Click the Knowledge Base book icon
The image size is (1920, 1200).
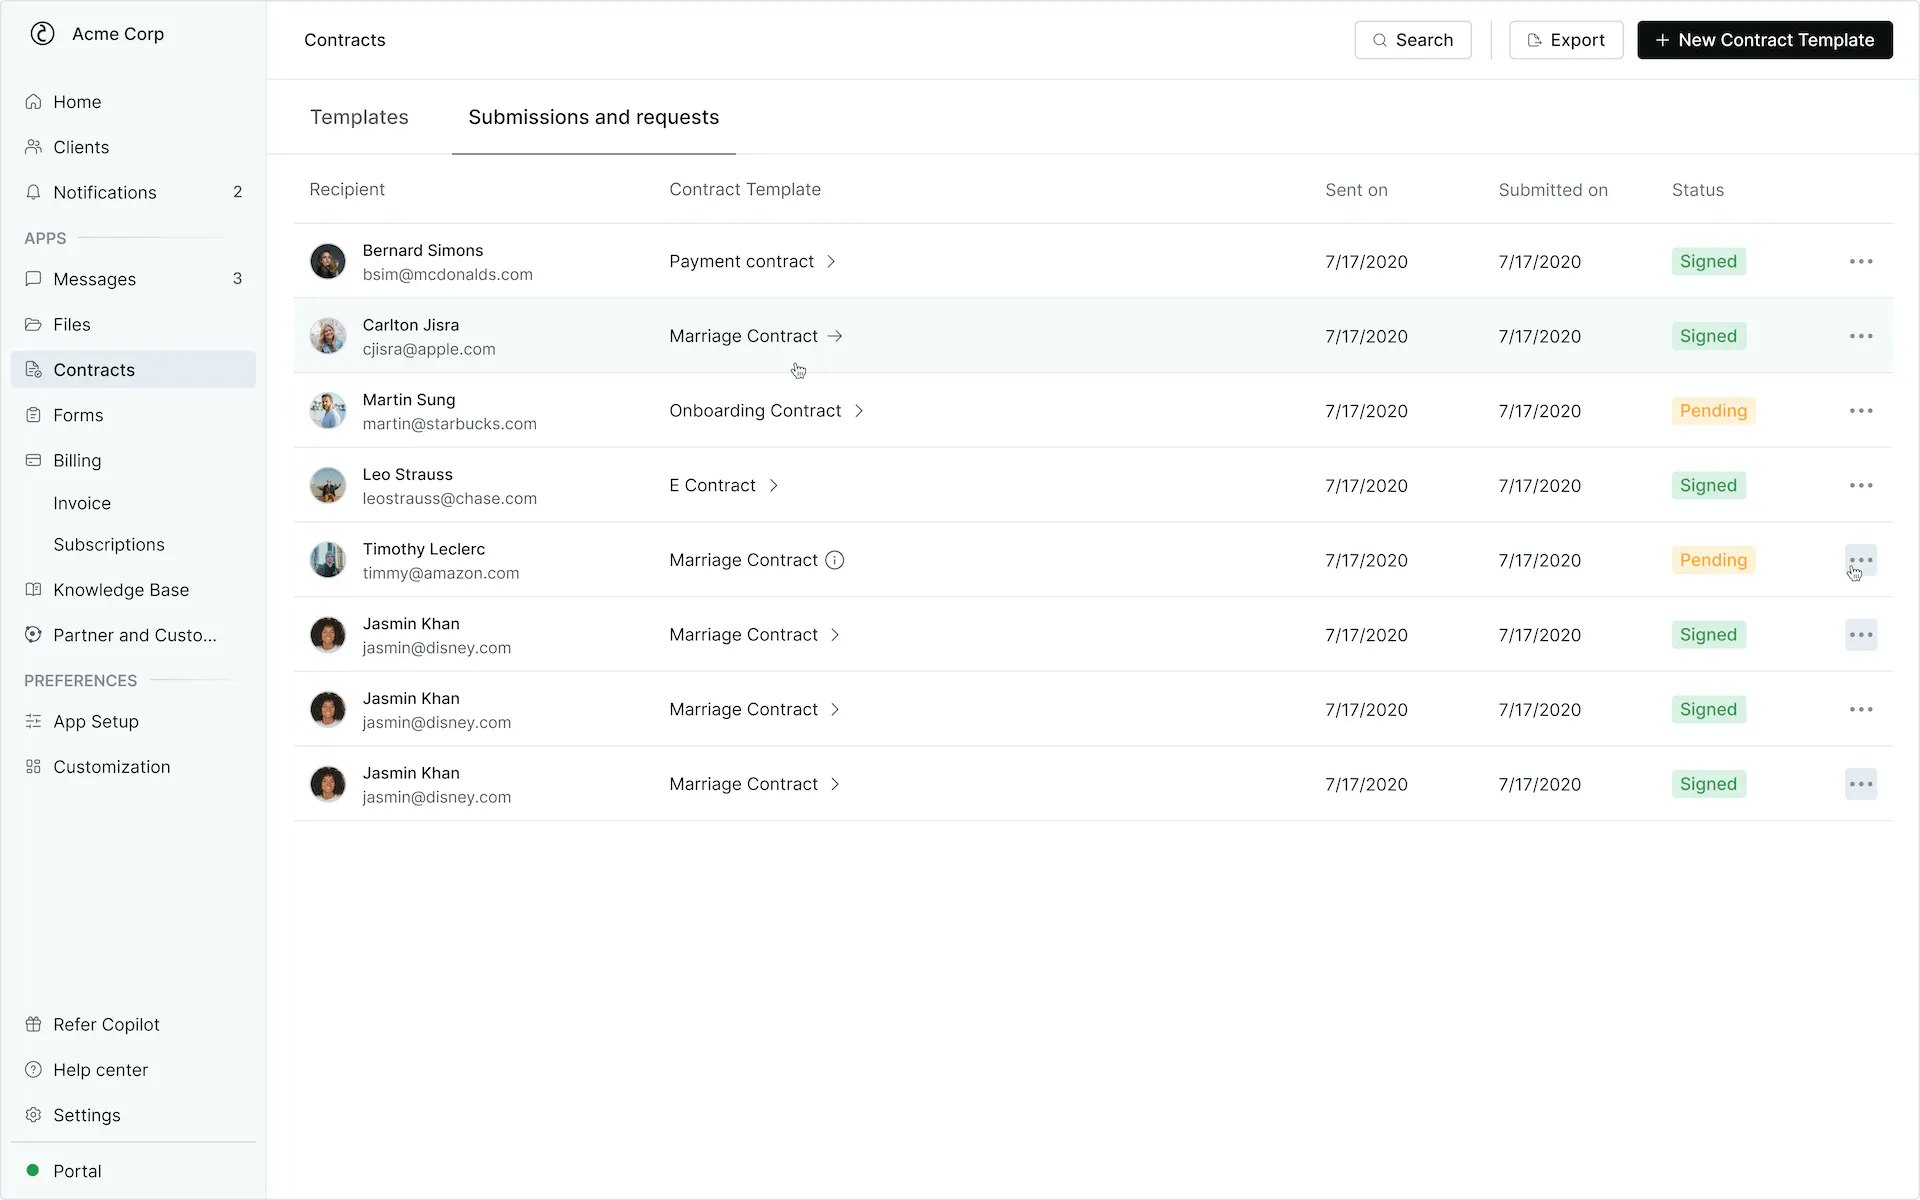point(33,589)
